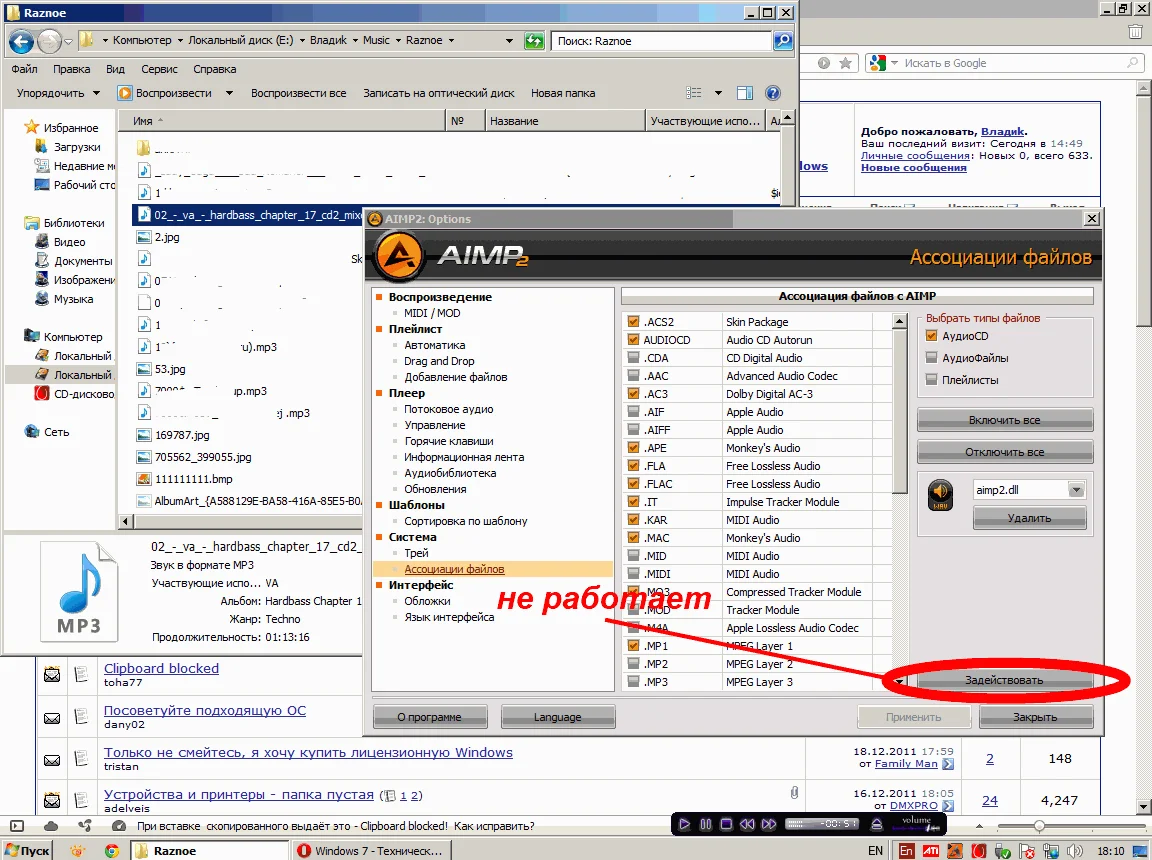Click the red En language tray icon
This screenshot has height=860, width=1152.
907,850
